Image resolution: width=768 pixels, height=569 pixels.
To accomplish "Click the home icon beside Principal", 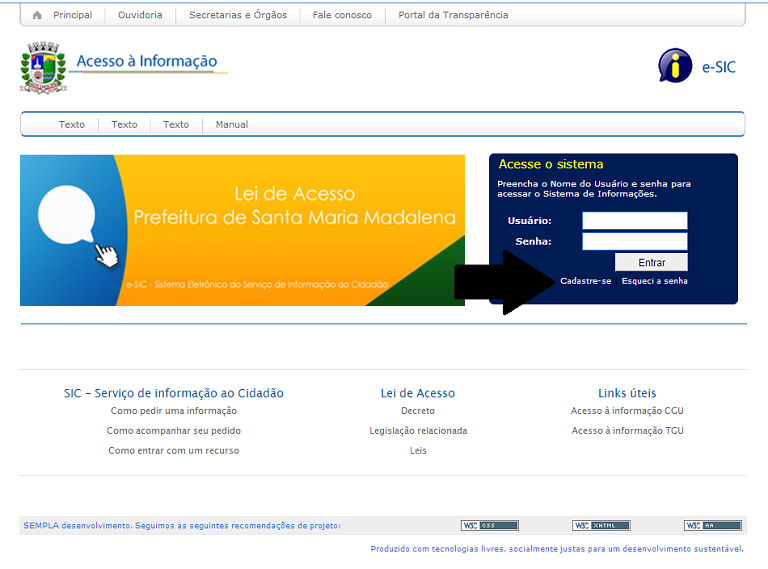I will [37, 15].
